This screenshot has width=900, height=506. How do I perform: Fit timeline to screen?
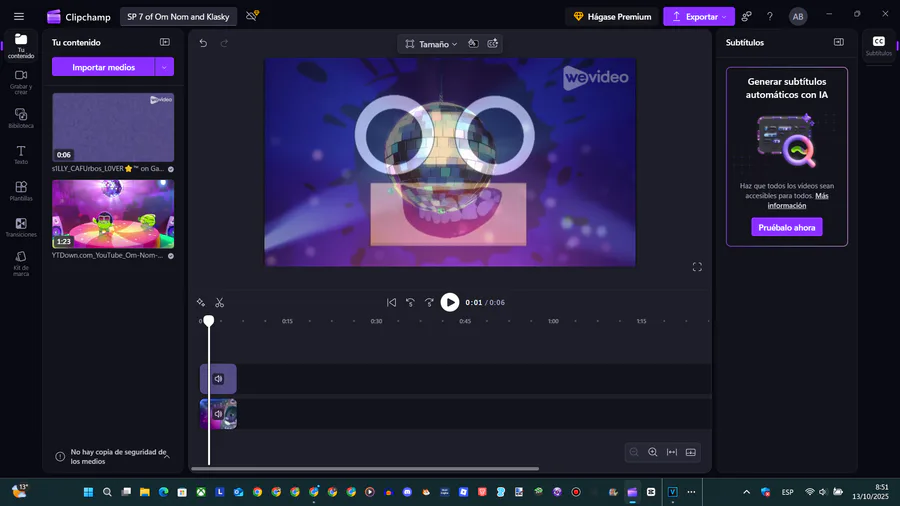(672, 452)
